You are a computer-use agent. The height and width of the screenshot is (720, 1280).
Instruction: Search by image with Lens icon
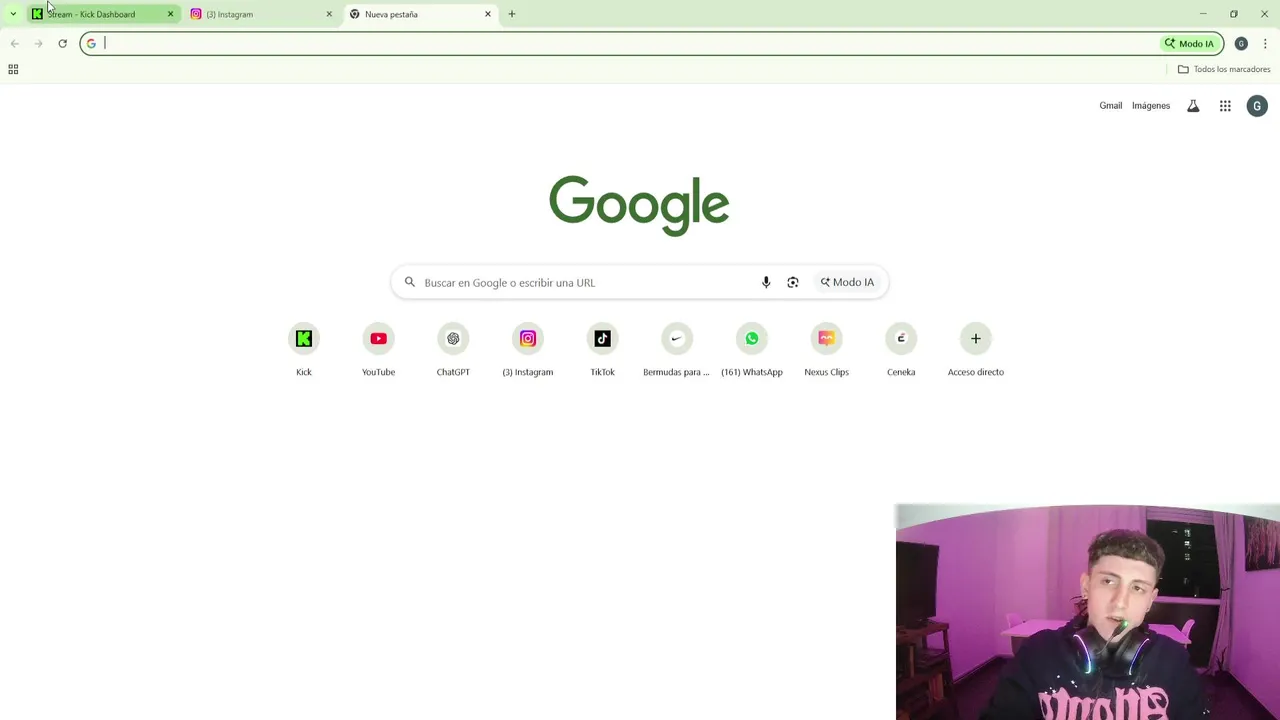point(793,282)
